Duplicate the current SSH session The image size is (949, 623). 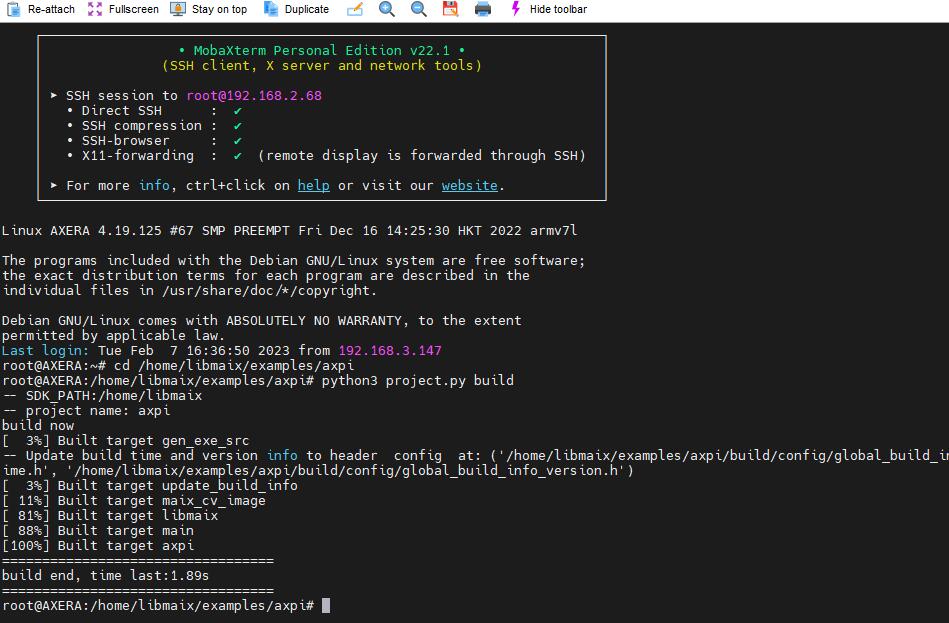coord(297,9)
